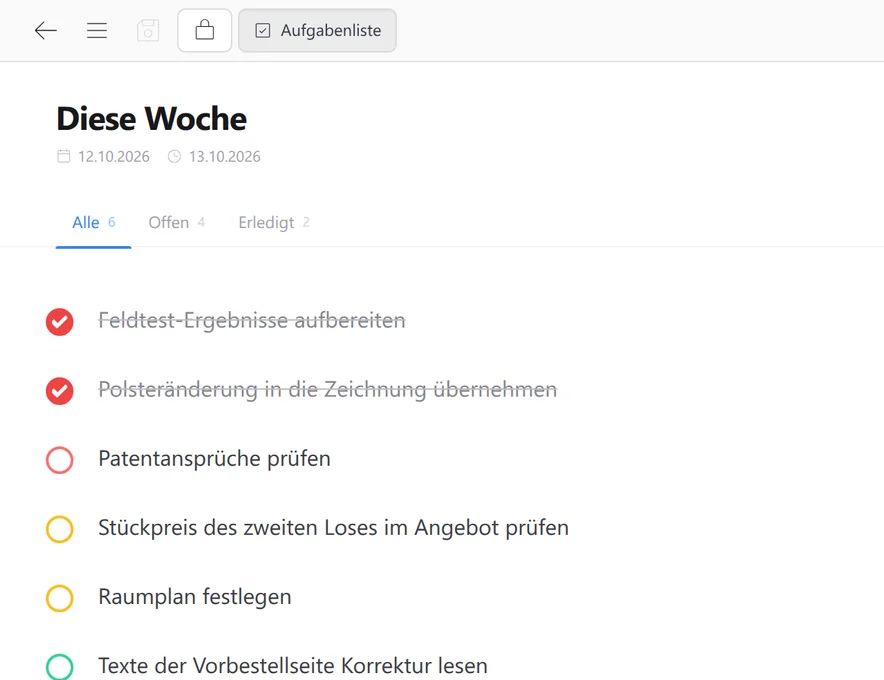Select text Patentansprüche prüfen
This screenshot has width=884, height=680.
point(214,459)
